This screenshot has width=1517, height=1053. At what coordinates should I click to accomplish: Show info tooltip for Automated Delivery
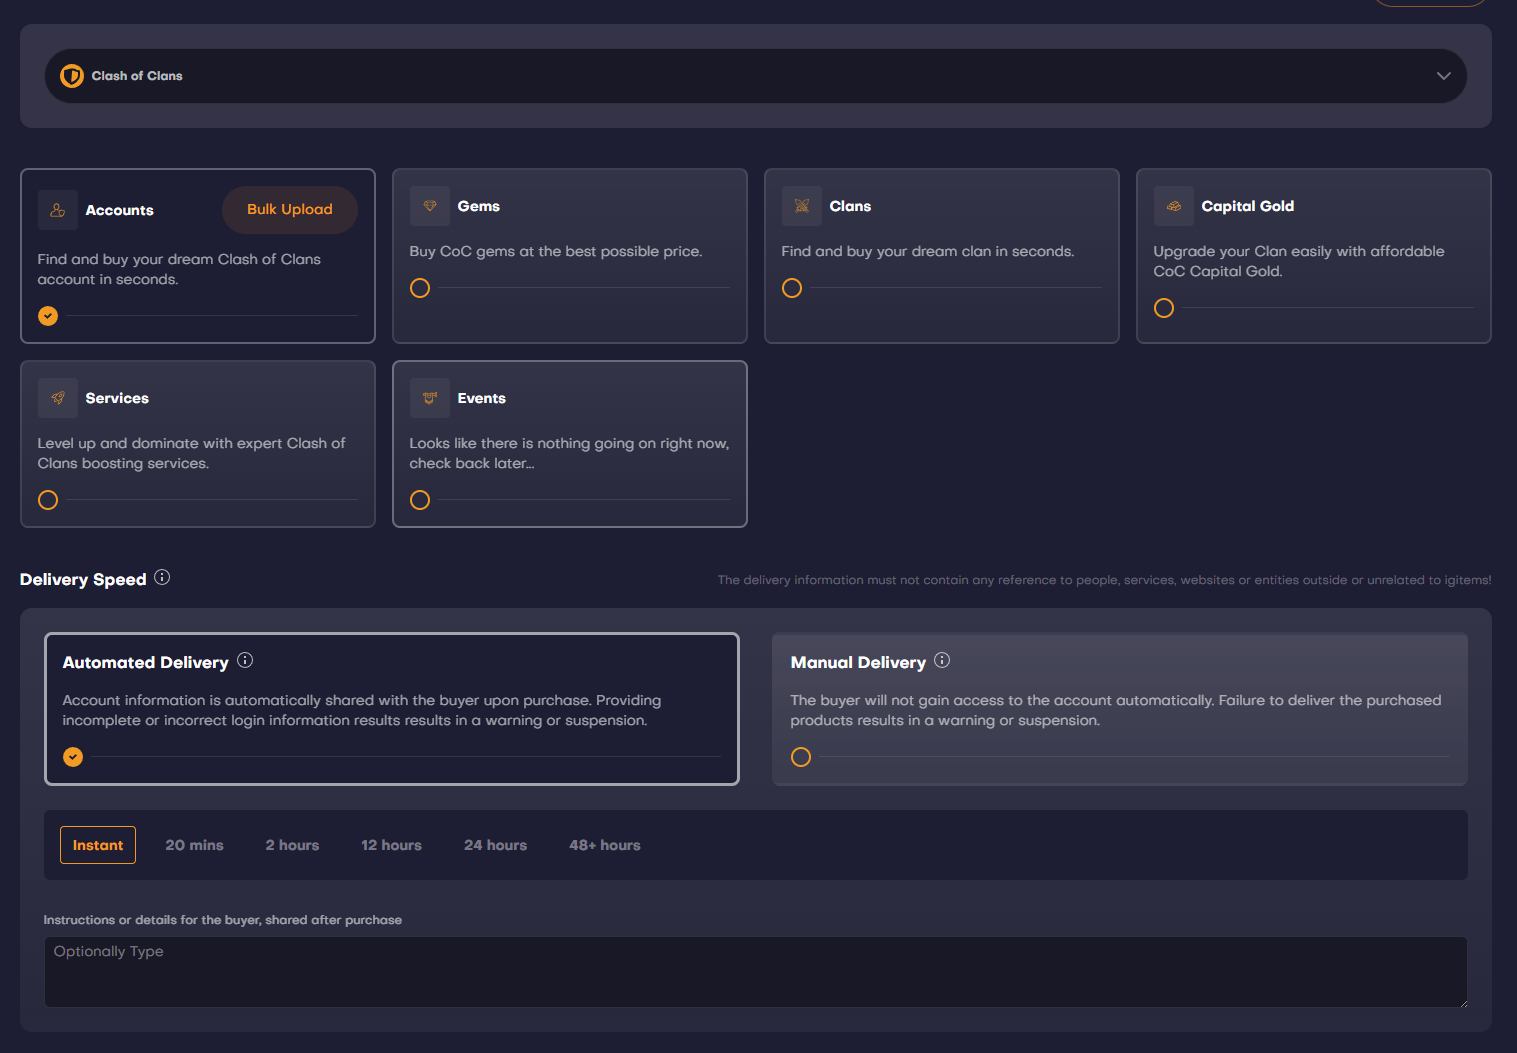click(245, 661)
